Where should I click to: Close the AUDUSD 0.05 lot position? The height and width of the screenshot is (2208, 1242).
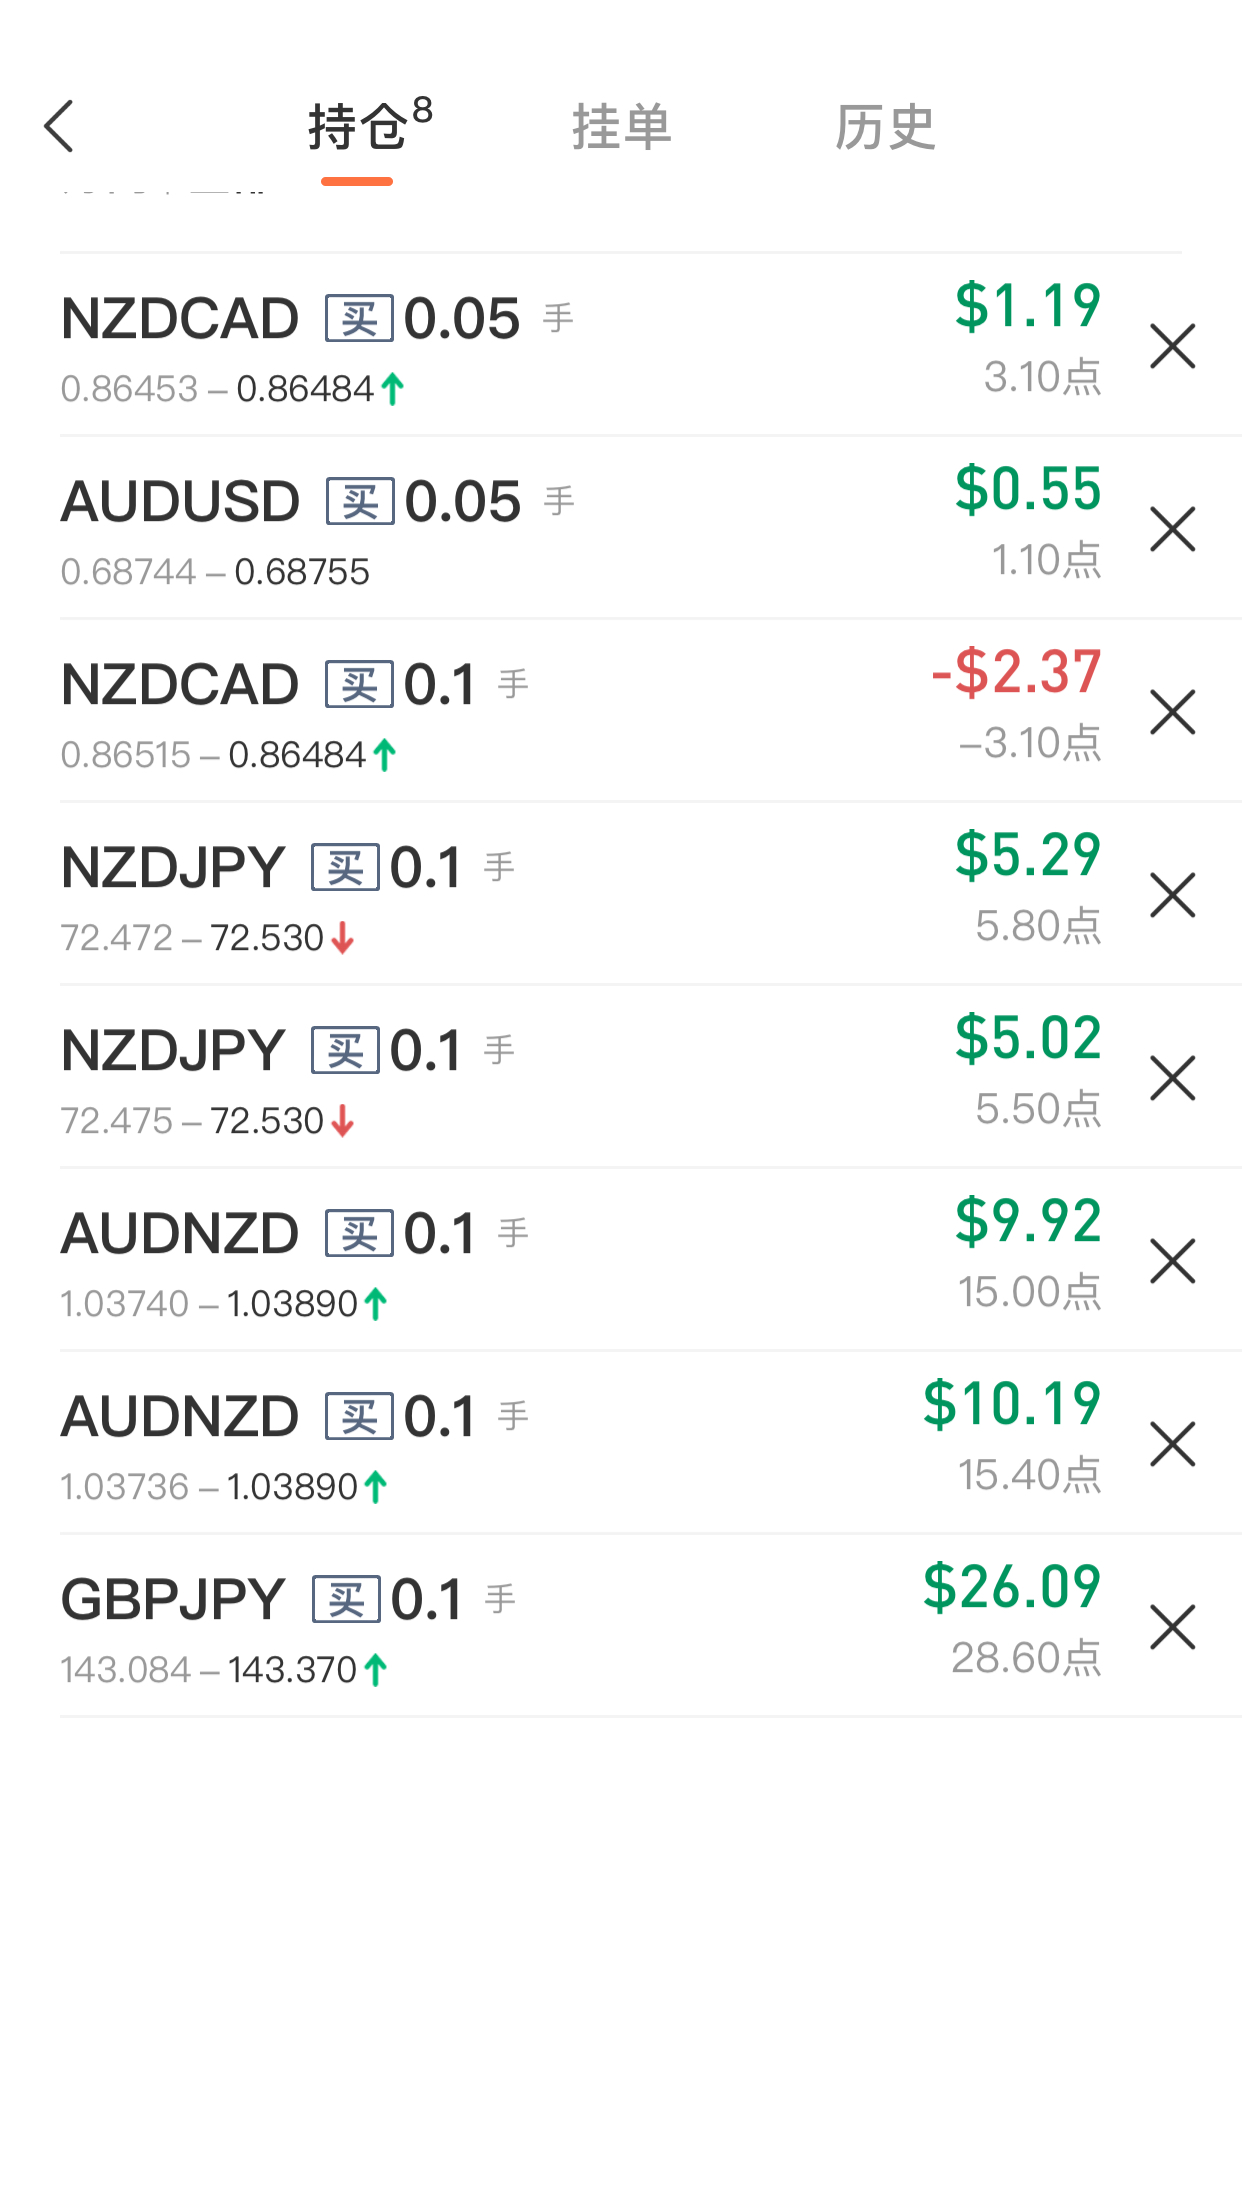click(x=1172, y=529)
